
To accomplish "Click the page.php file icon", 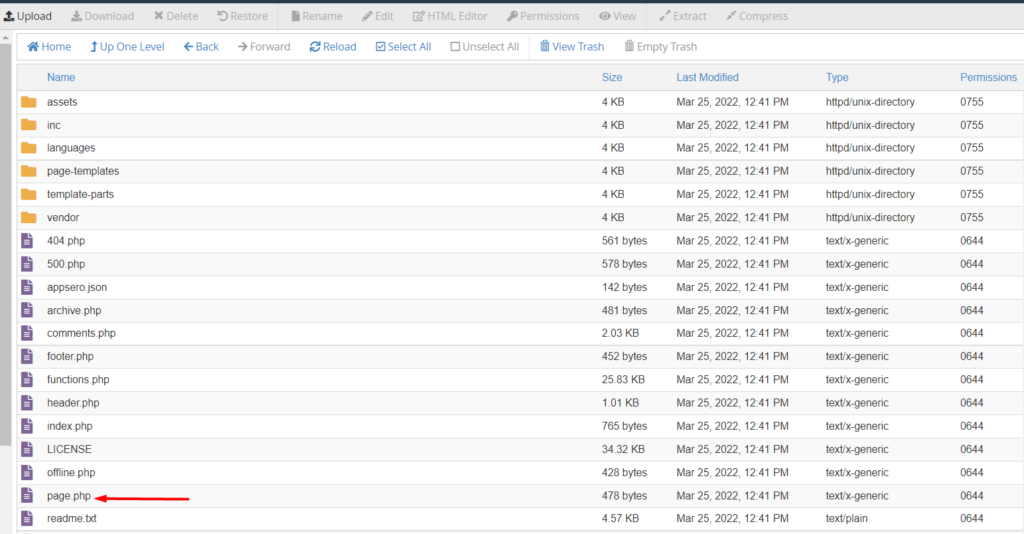I will [27, 495].
